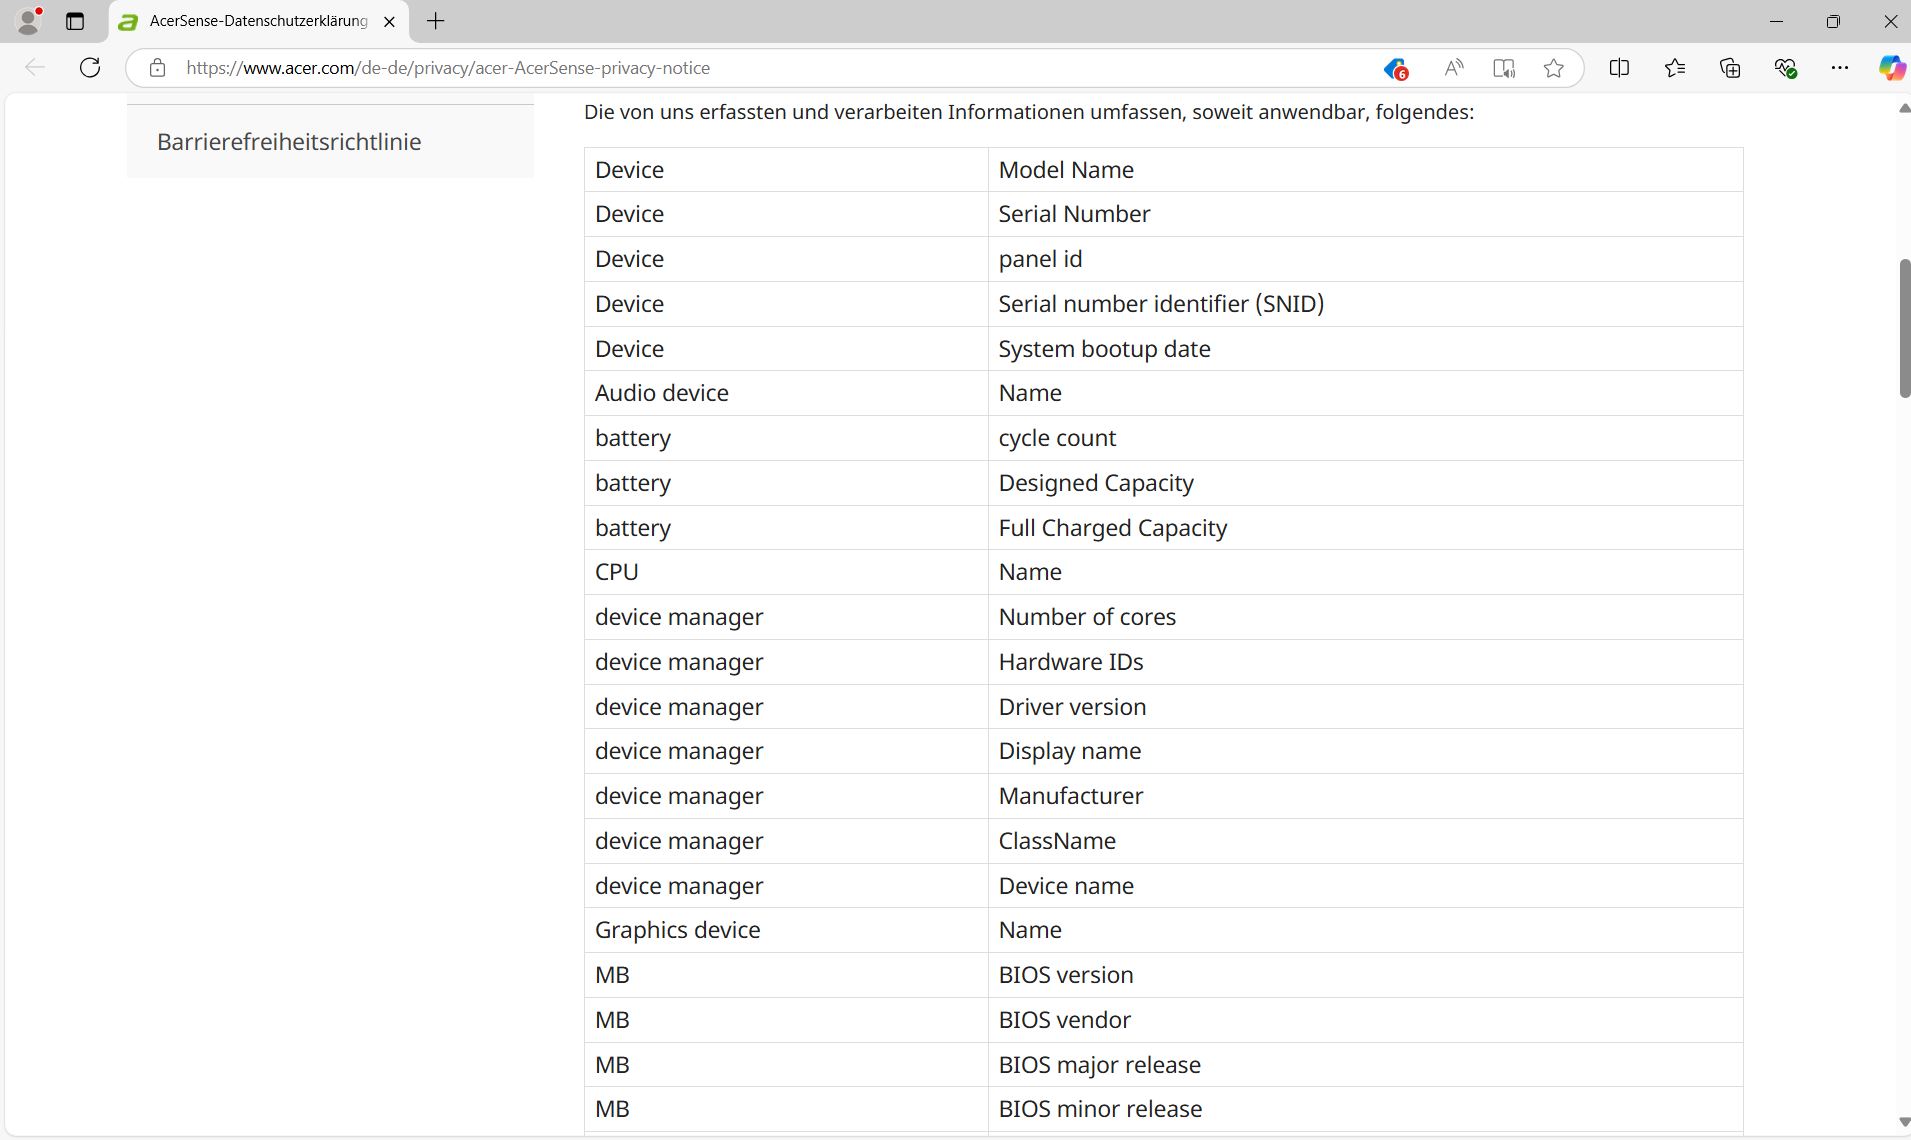The width and height of the screenshot is (1911, 1140).
Task: Click the vertical scrollbar thumb
Action: (x=1904, y=328)
